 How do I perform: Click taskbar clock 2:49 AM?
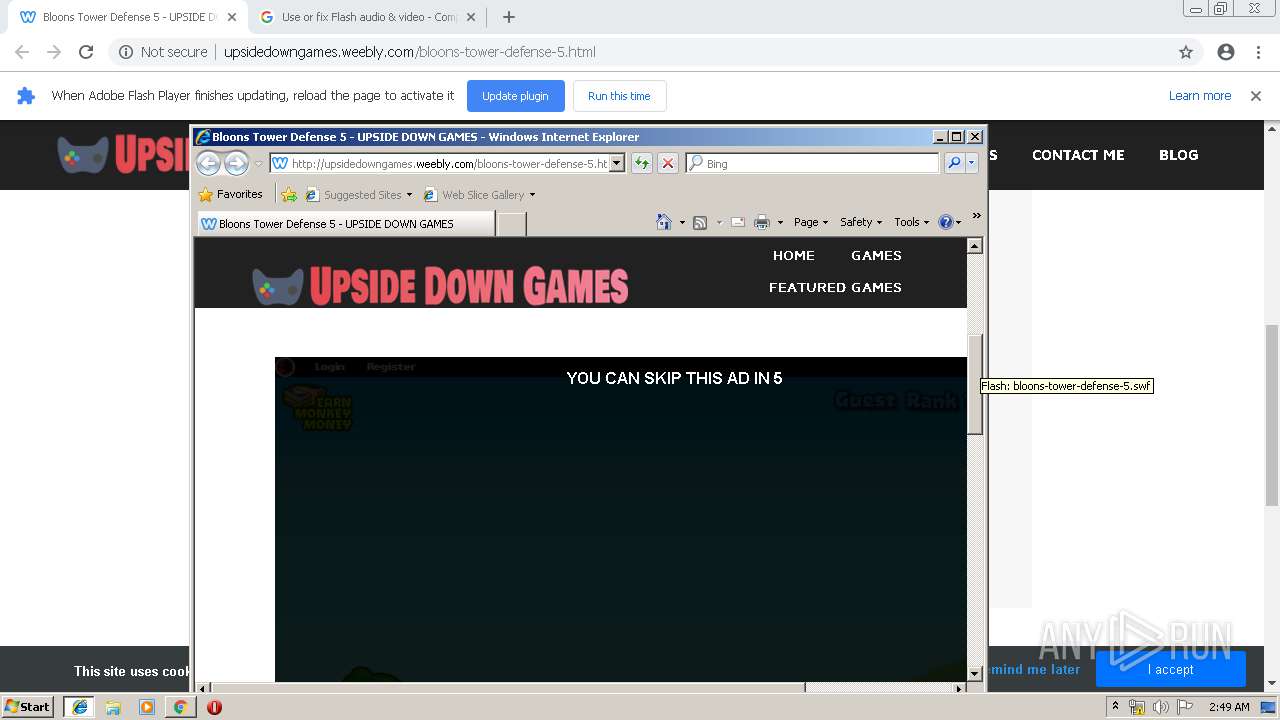click(x=1229, y=707)
